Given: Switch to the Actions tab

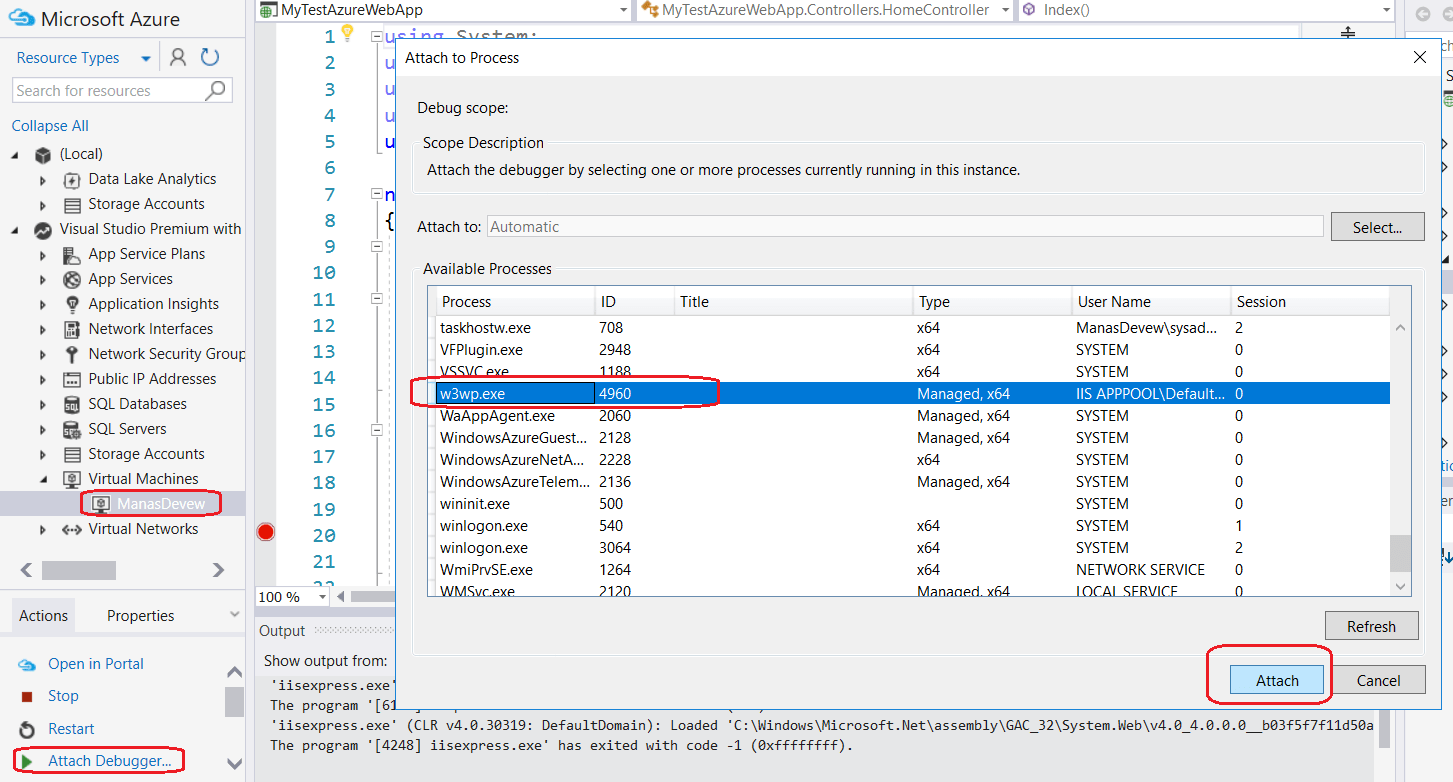Looking at the screenshot, I should click(x=43, y=615).
